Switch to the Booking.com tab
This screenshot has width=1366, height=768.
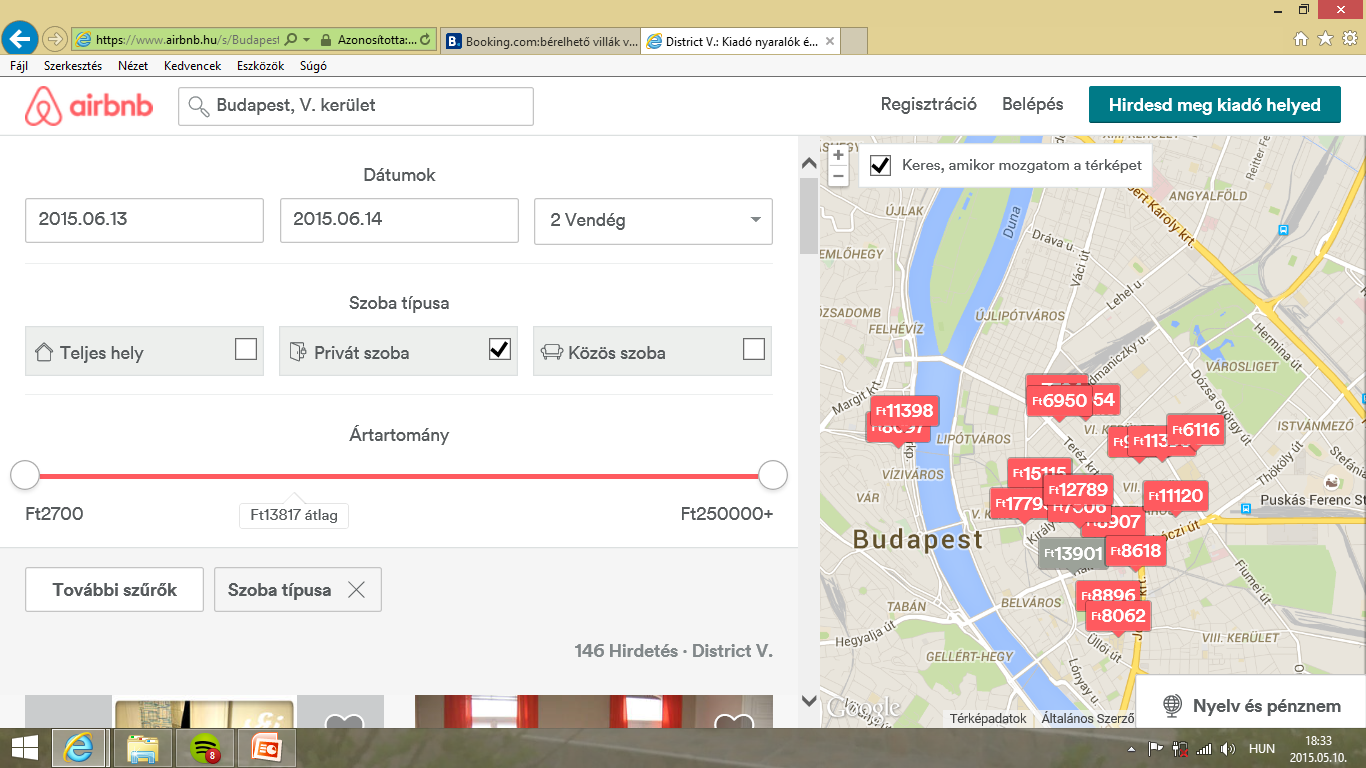(x=540, y=41)
